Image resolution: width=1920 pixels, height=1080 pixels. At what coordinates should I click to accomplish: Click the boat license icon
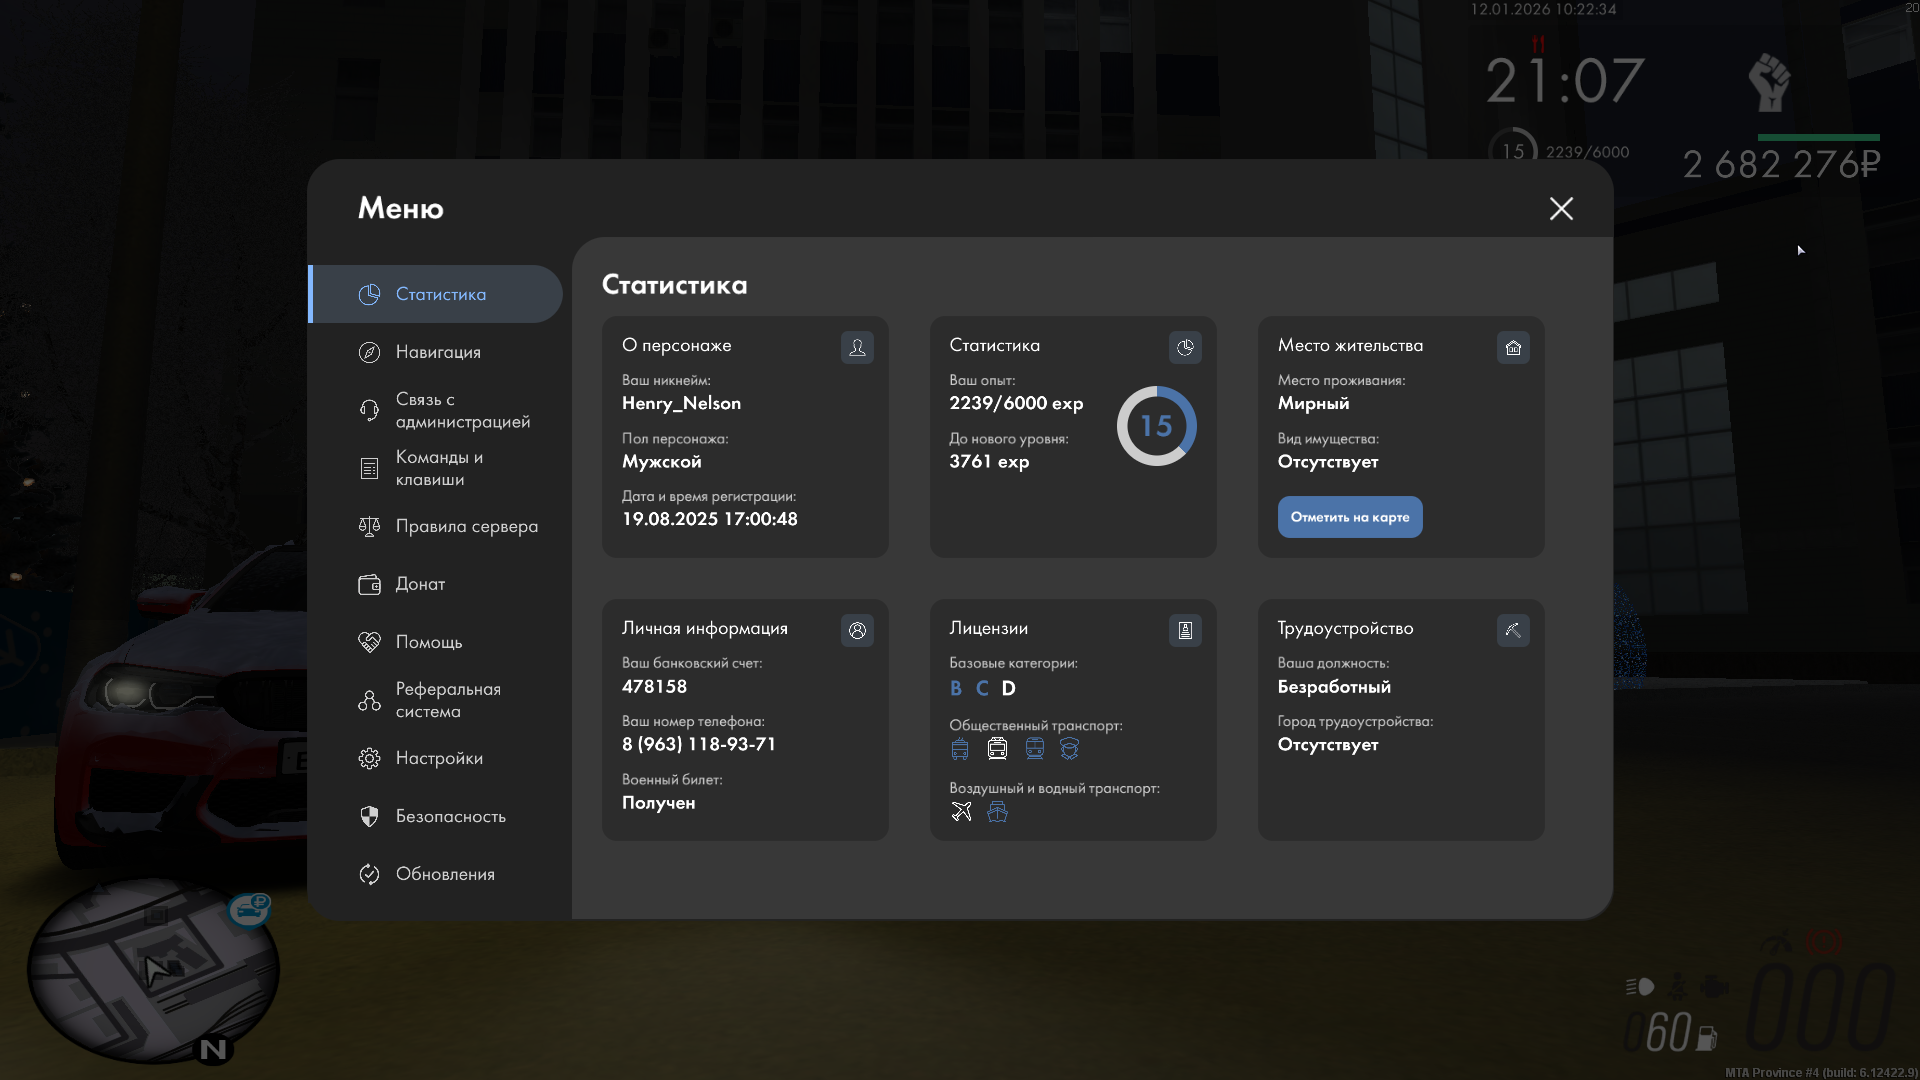coord(997,812)
